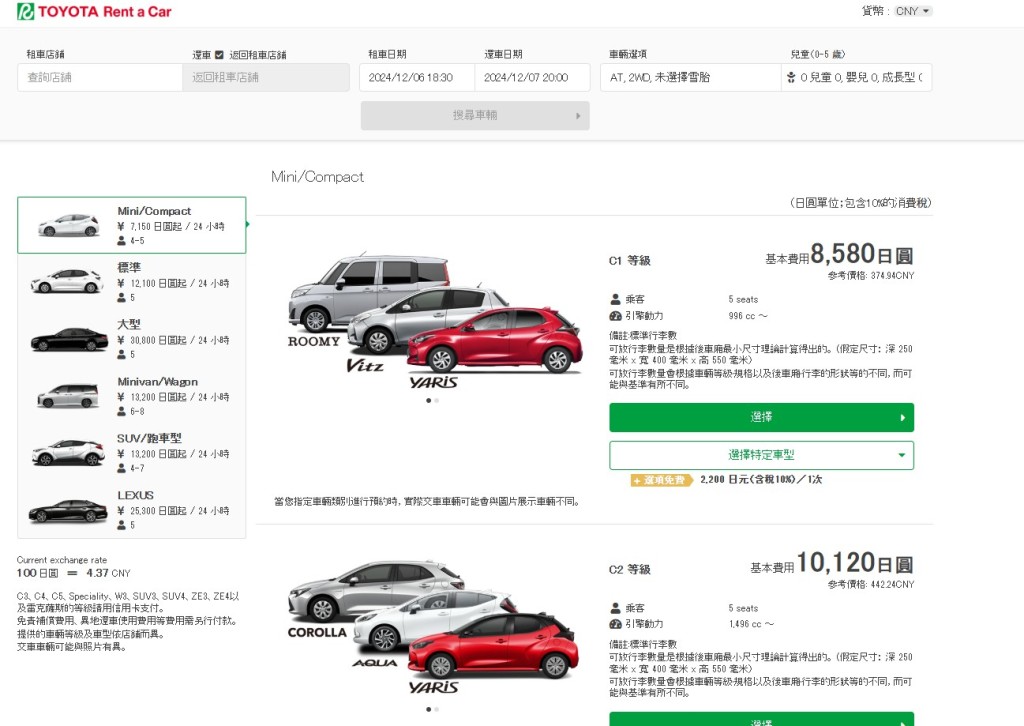Select the Minivan/Wagon category tab
Viewport: 1024px width, 726px height.
click(x=132, y=396)
